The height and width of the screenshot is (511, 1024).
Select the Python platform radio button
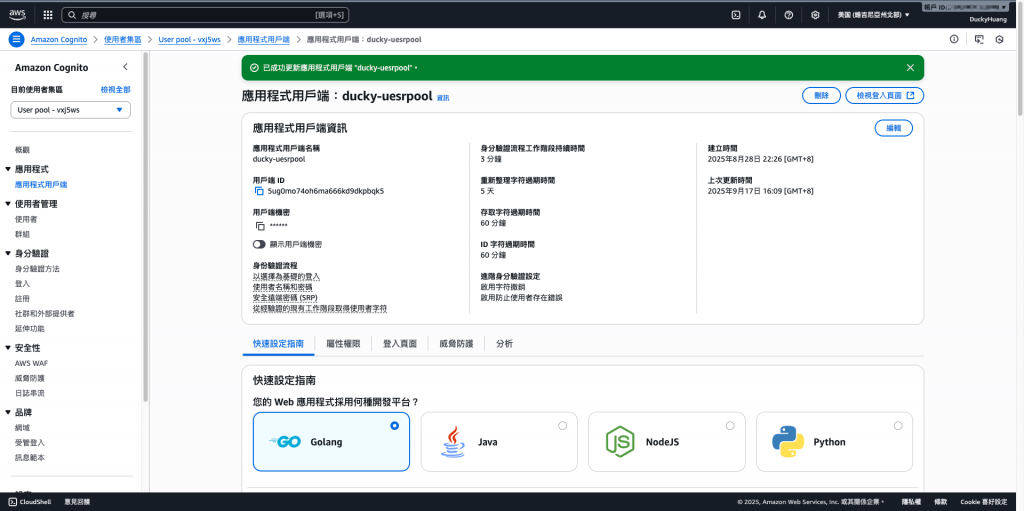[898, 425]
